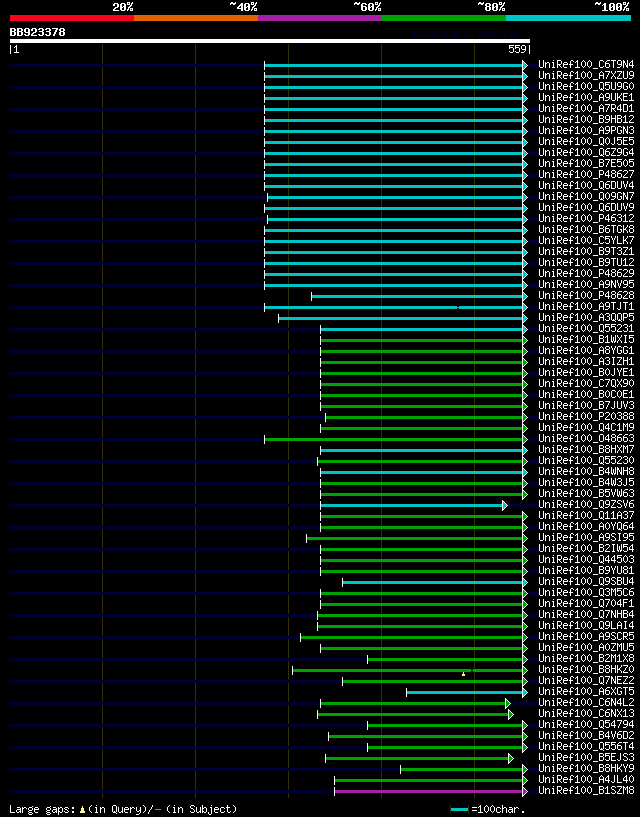640x817 pixels.
Task: Select hit label UniRef100_B8HXM7
Action: [586, 449]
